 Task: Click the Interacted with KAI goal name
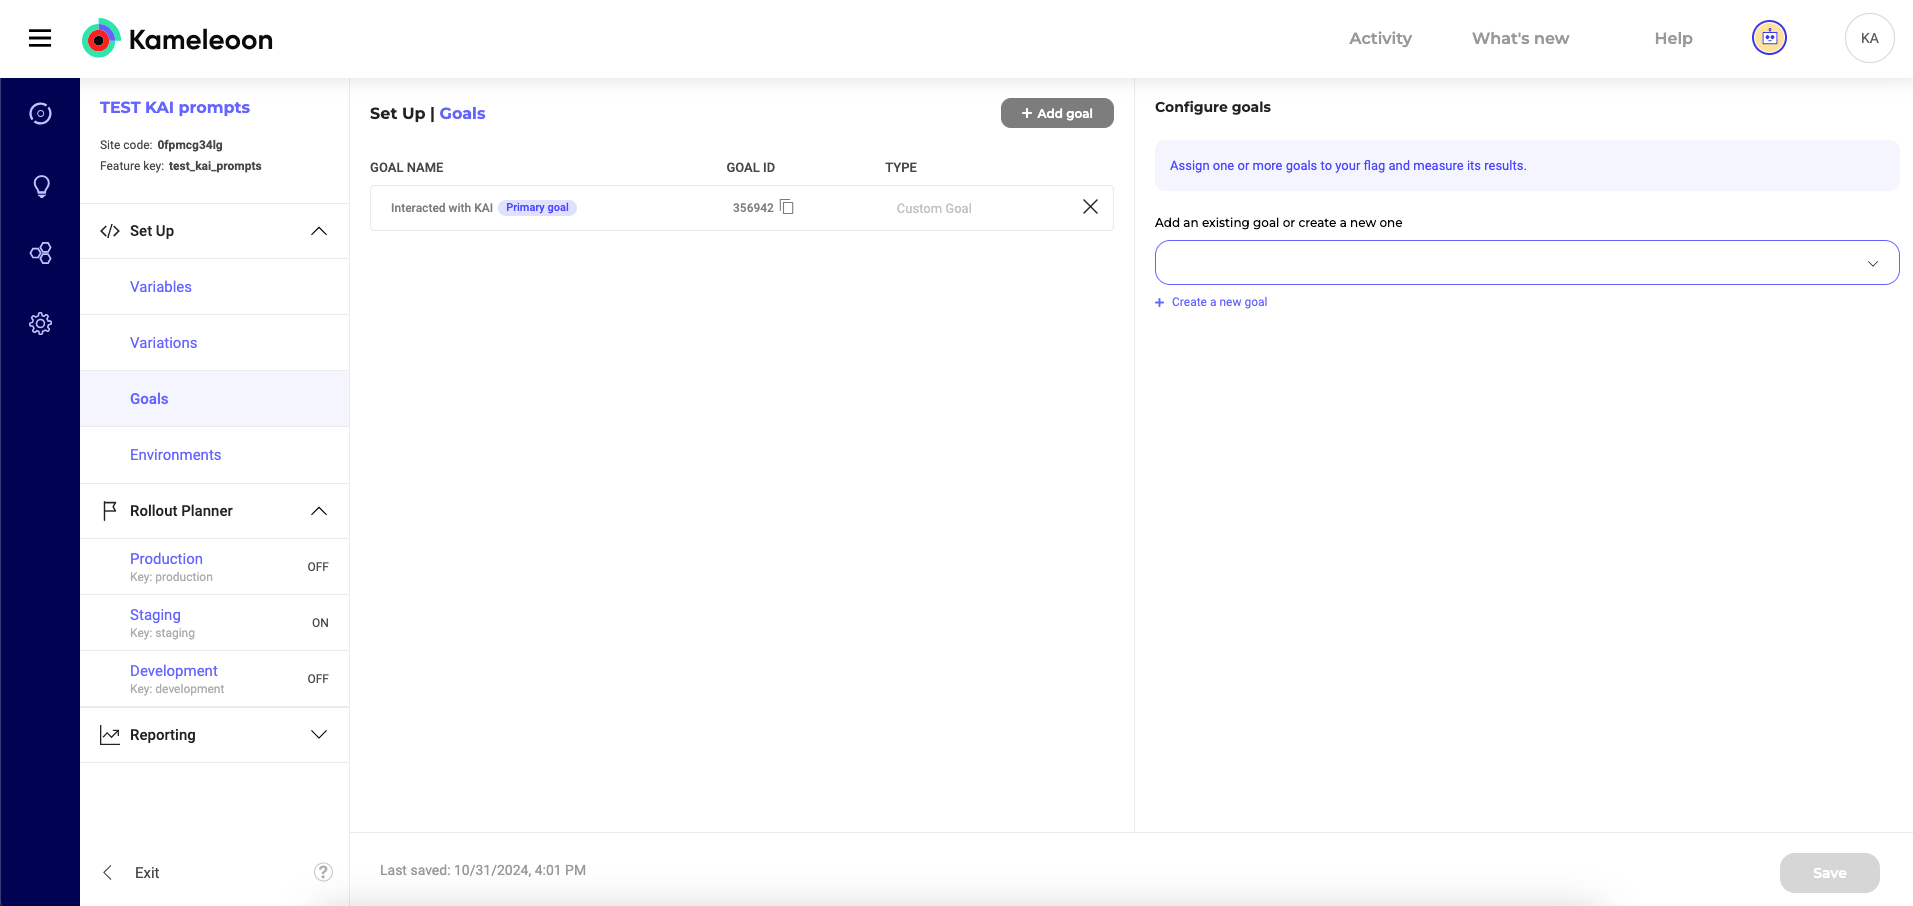click(x=442, y=208)
